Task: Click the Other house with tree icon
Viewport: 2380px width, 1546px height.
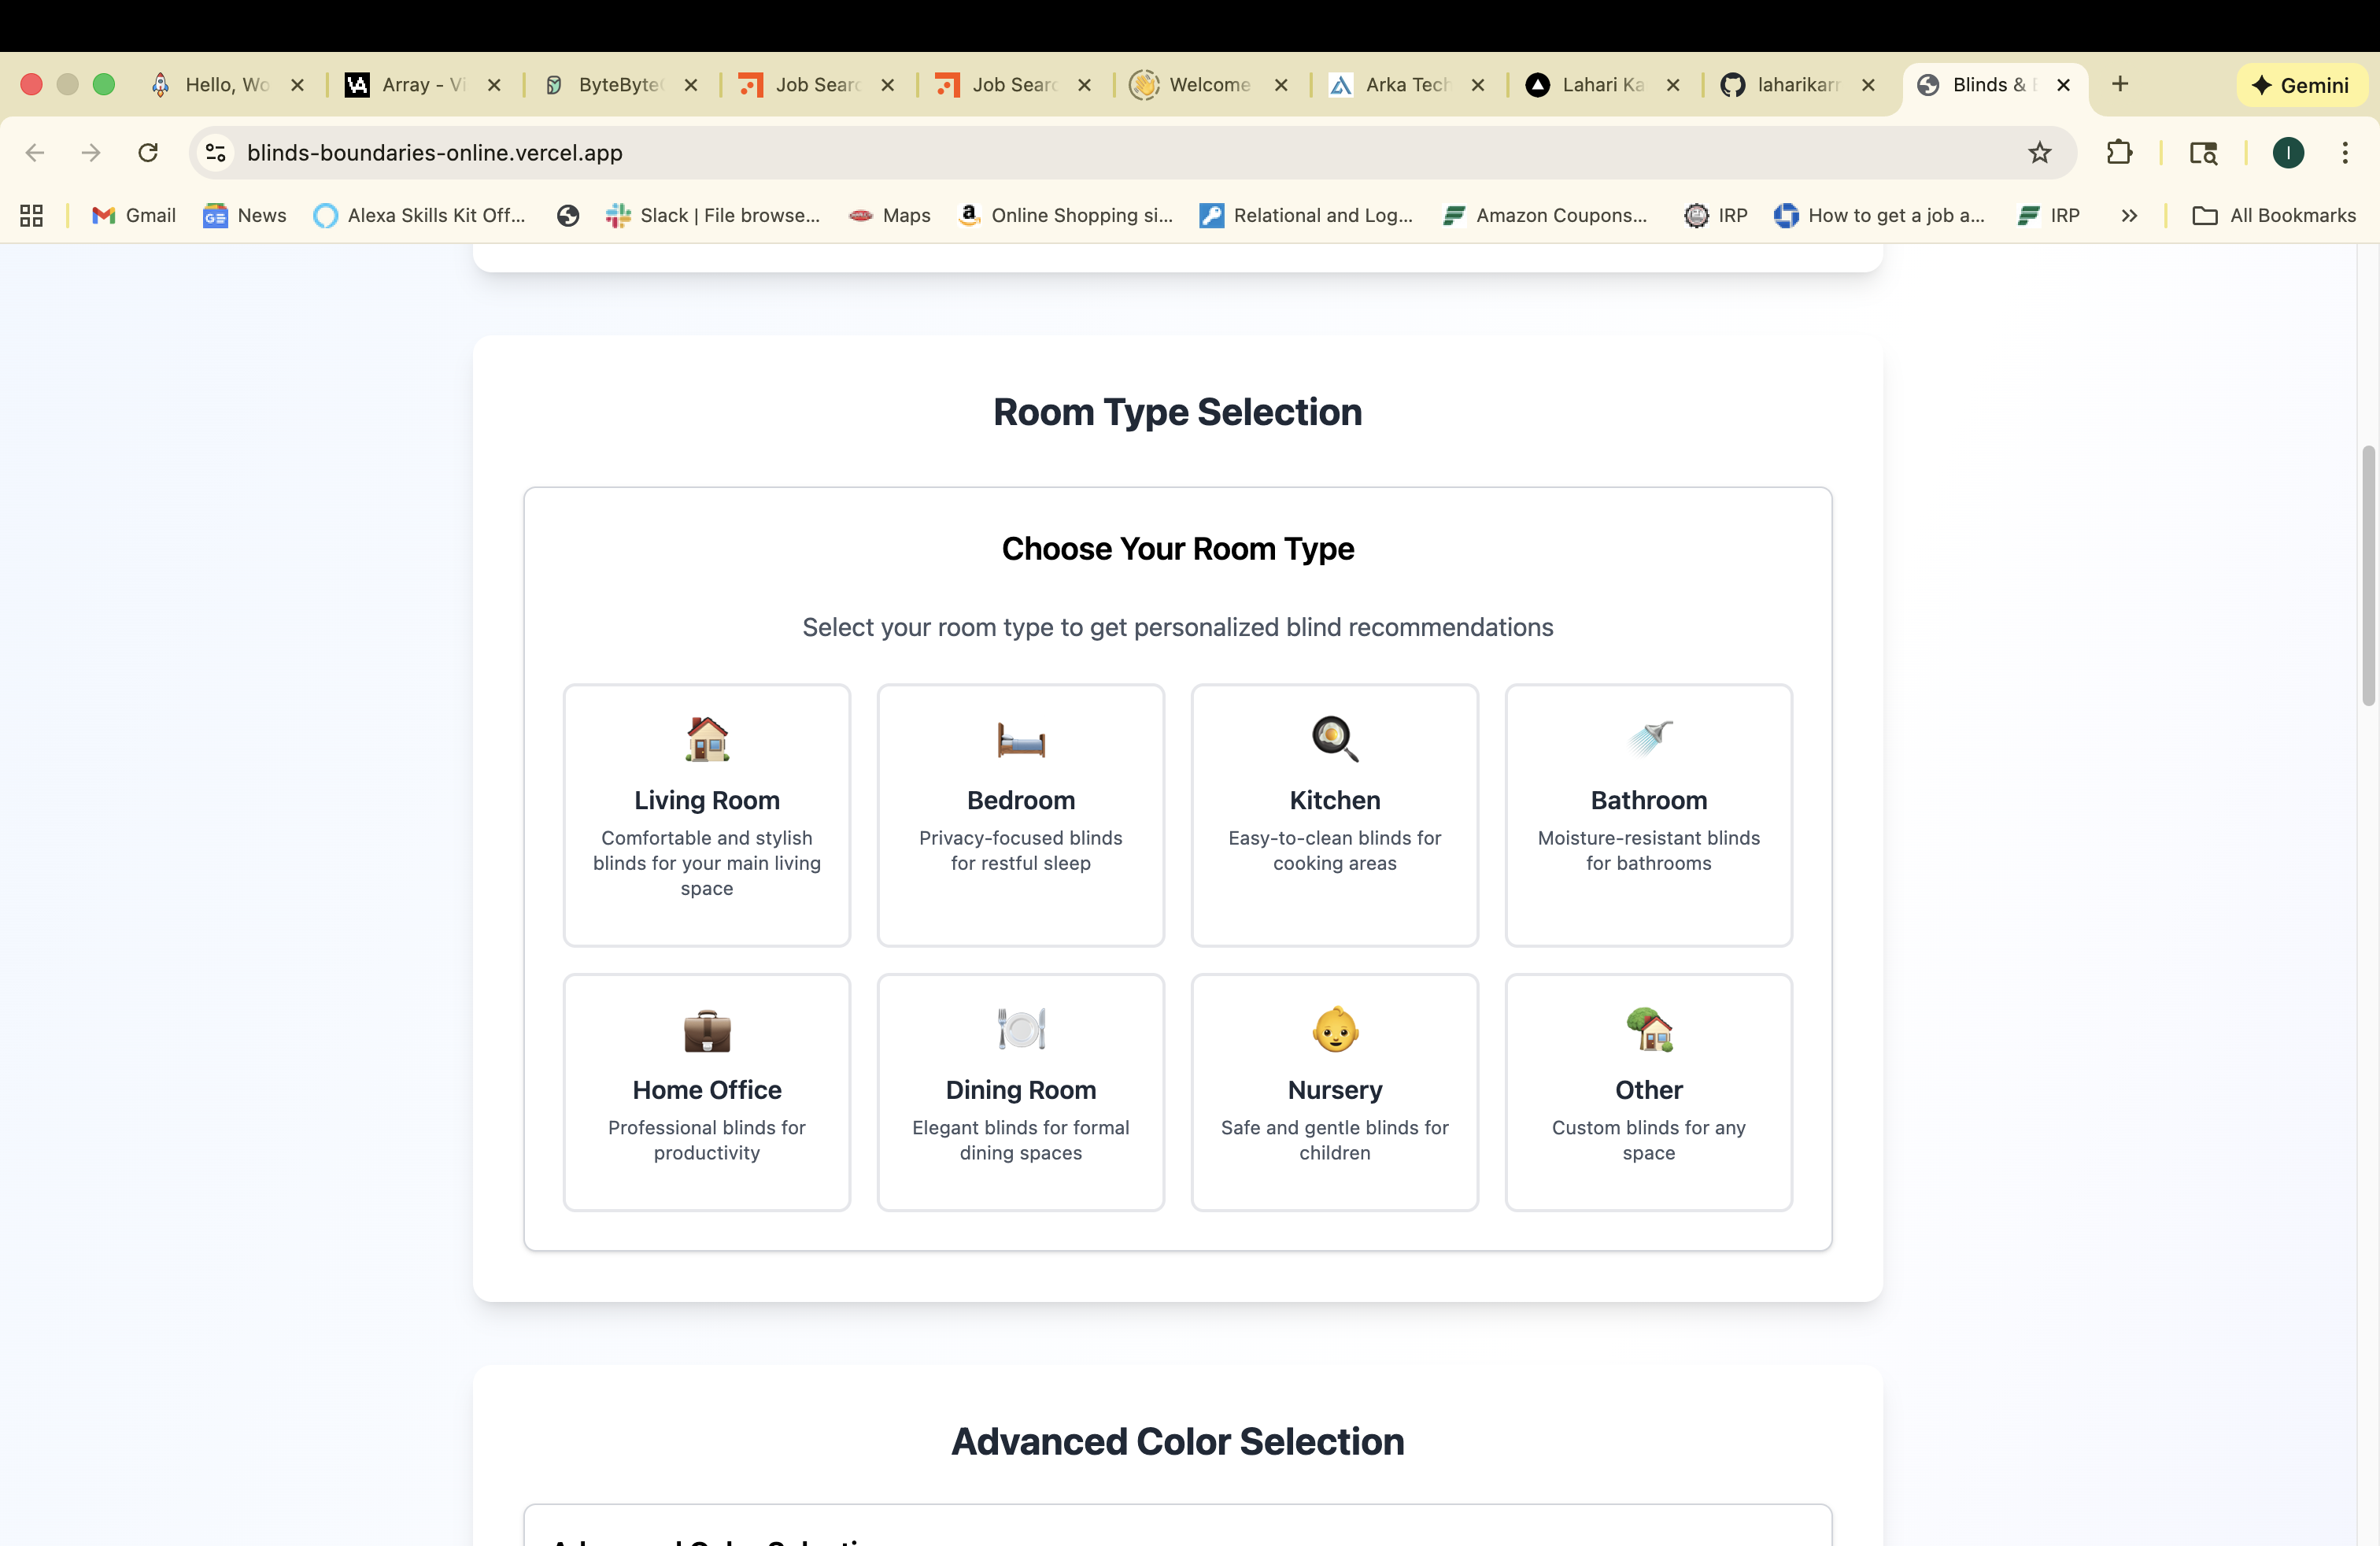Action: 1649,1029
